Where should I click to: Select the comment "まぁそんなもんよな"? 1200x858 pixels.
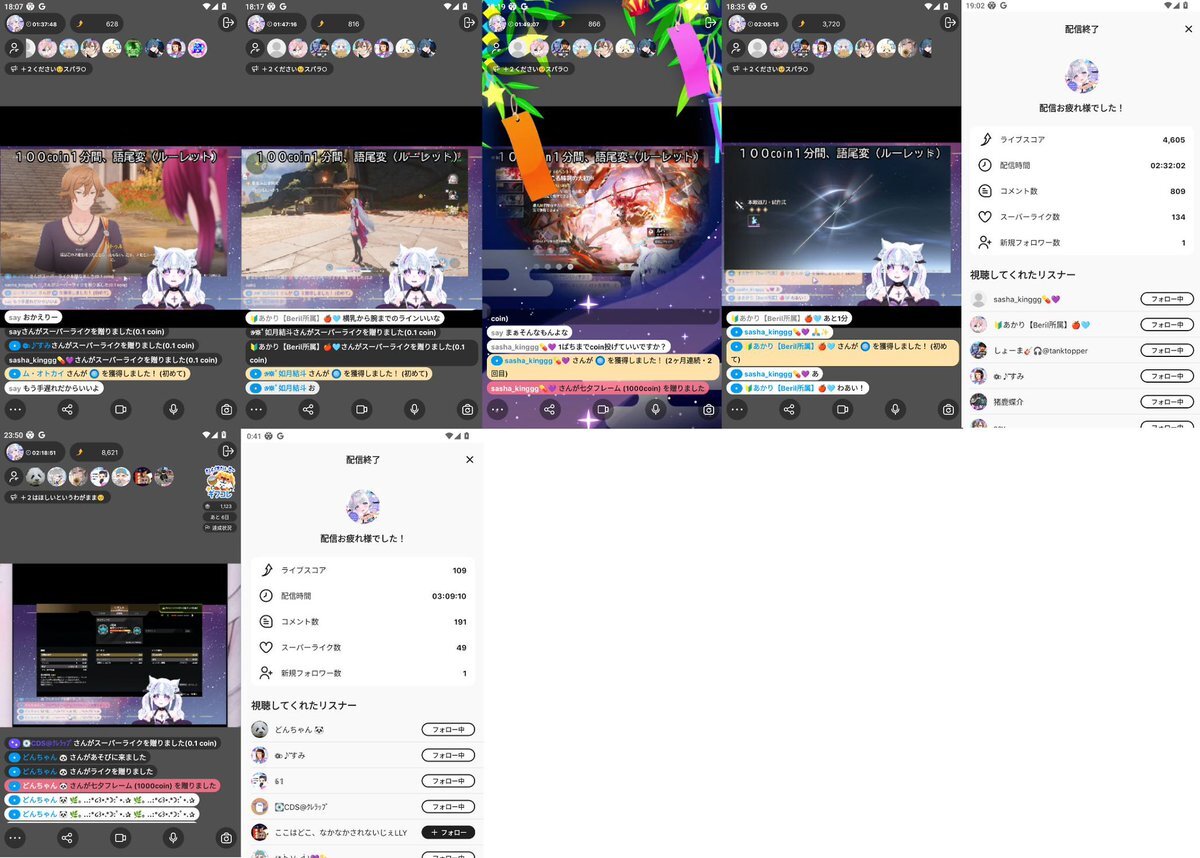530,332
